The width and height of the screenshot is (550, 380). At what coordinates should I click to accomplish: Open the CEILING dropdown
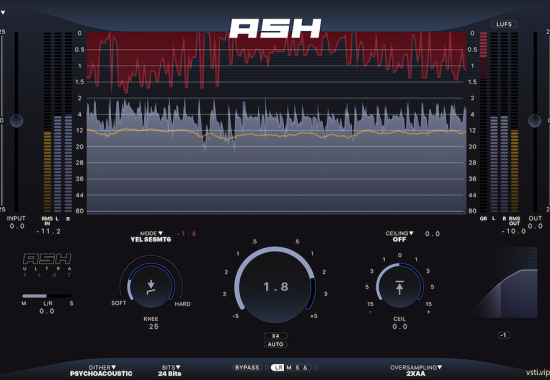pyautogui.click(x=399, y=236)
